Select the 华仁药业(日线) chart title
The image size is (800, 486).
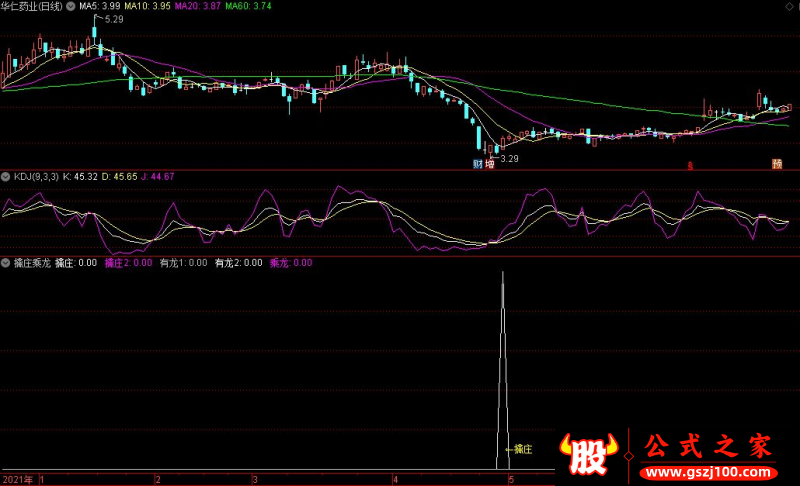pos(32,6)
